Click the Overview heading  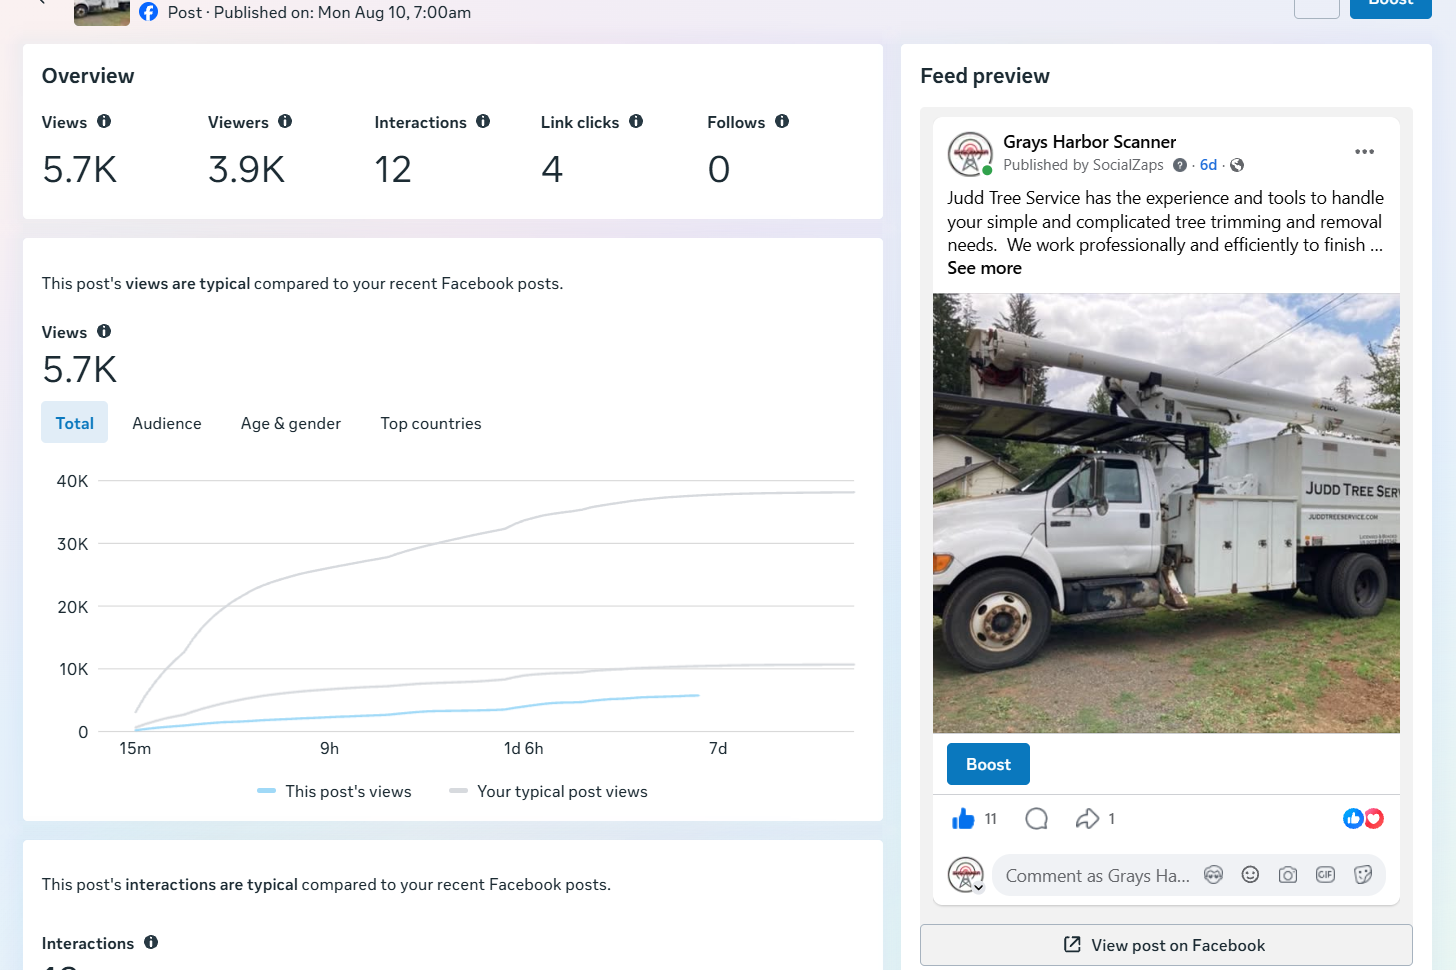click(x=88, y=76)
